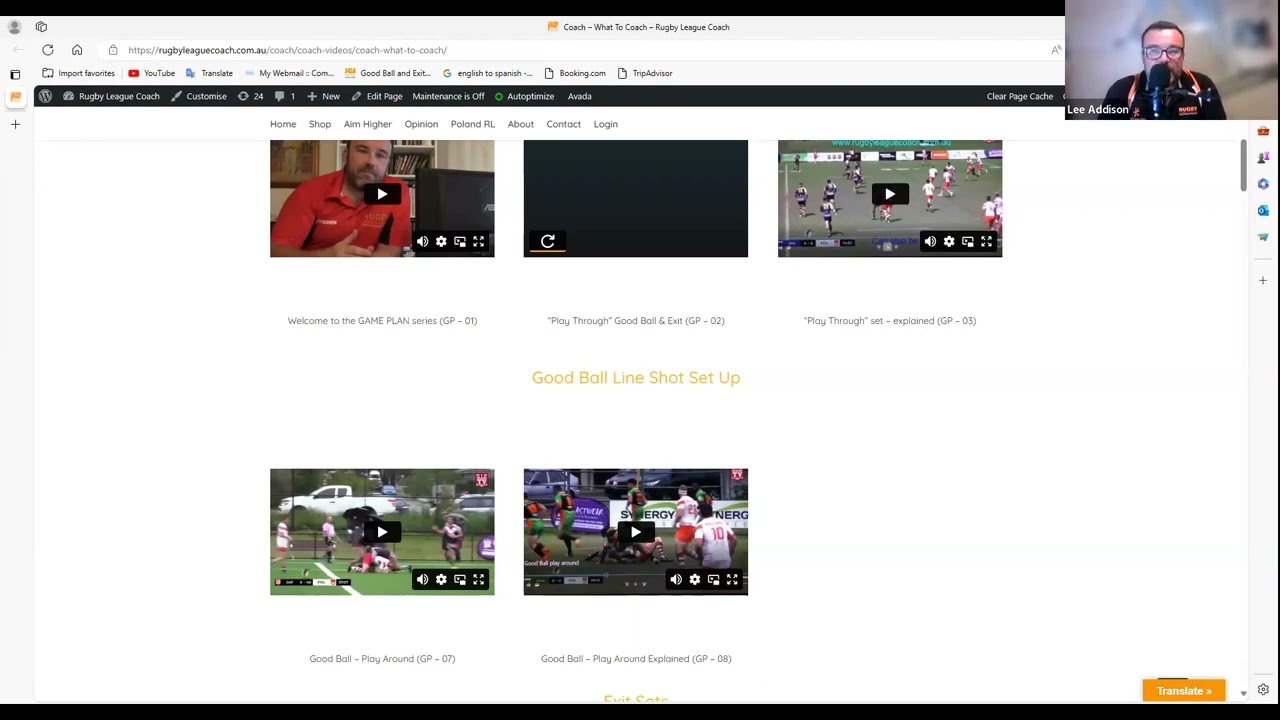This screenshot has height=720, width=1280.
Task: Open settings gear on GAME PLAN welcome video
Action: click(x=441, y=241)
